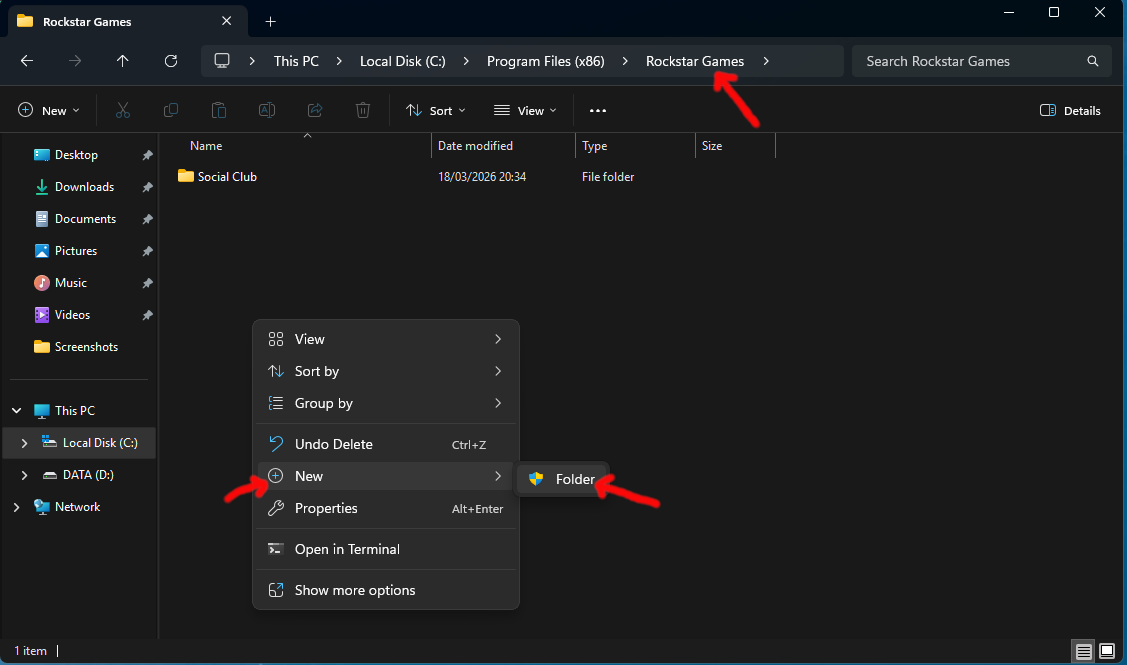Sort by Date modified column header
1127x665 pixels.
(x=475, y=146)
